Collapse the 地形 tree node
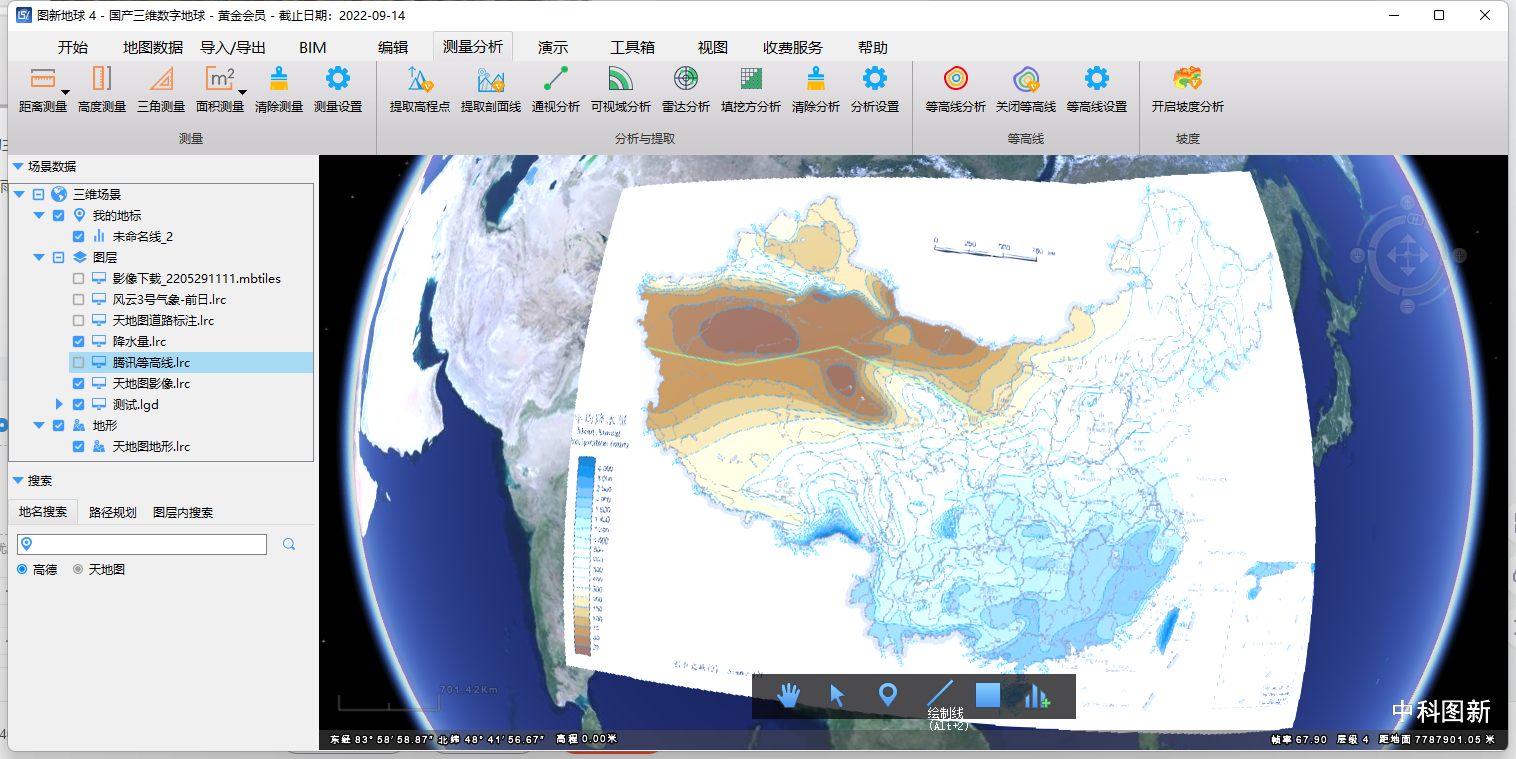The image size is (1516, 759). point(39,425)
